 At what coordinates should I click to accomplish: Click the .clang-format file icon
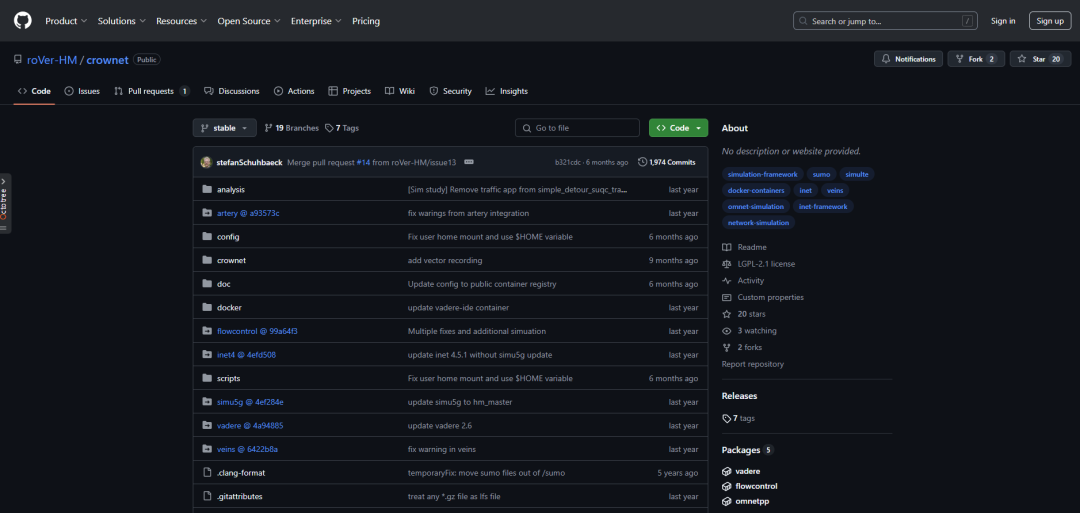207,472
